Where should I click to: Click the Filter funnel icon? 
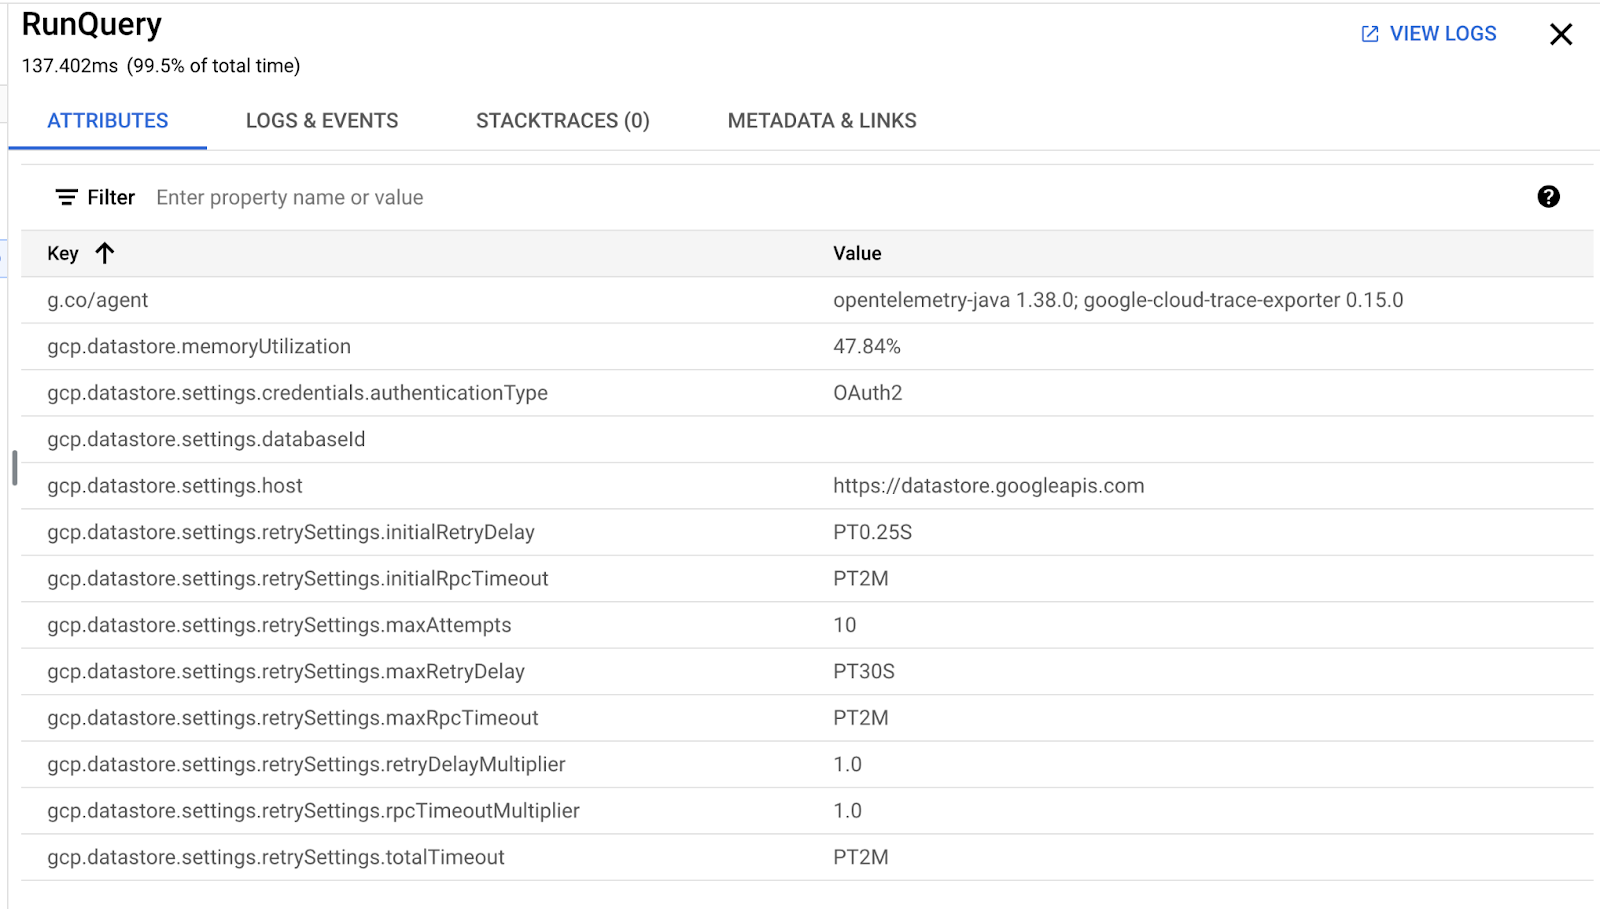[x=66, y=197]
